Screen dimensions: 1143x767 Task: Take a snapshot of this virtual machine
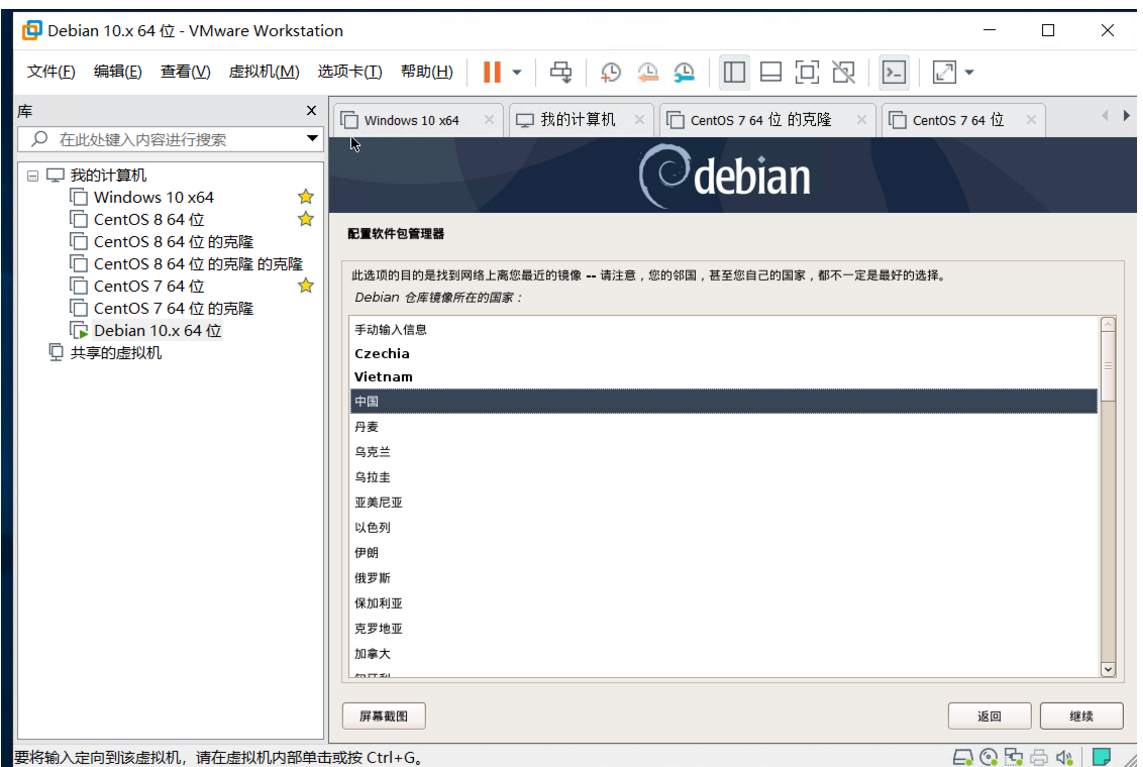(x=610, y=72)
